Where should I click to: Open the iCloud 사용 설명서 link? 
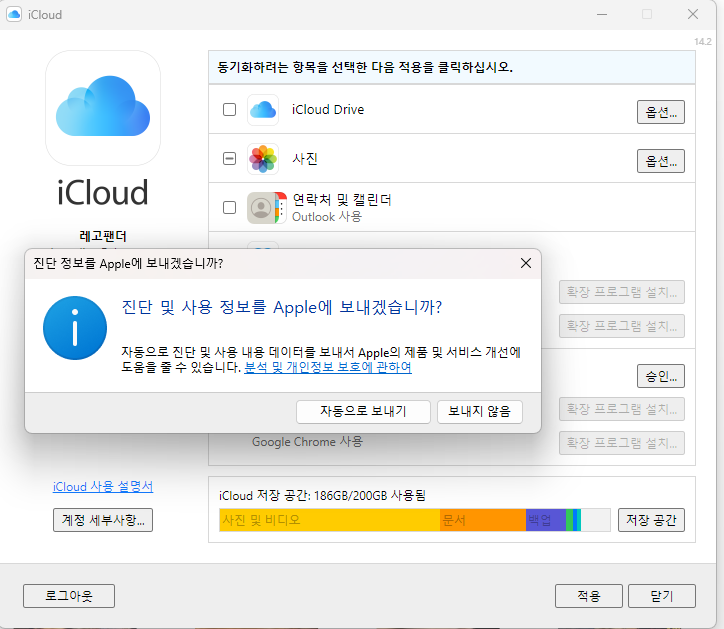(x=103, y=487)
